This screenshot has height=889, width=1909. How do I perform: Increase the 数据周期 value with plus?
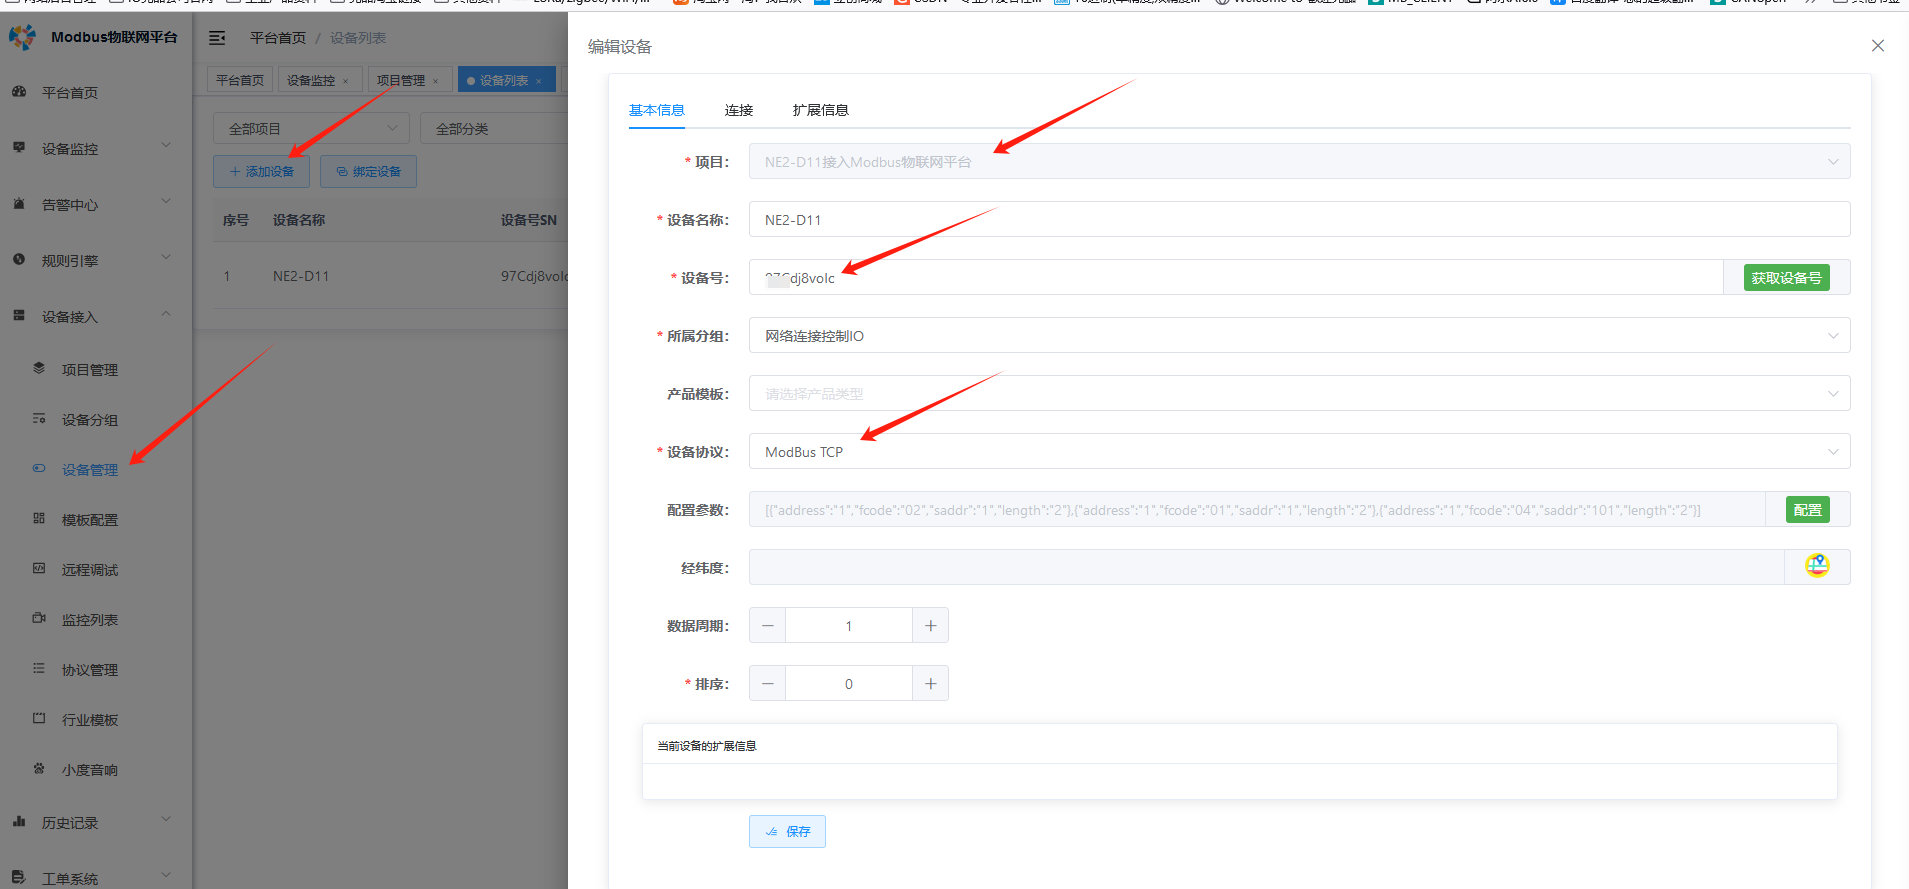coord(930,626)
